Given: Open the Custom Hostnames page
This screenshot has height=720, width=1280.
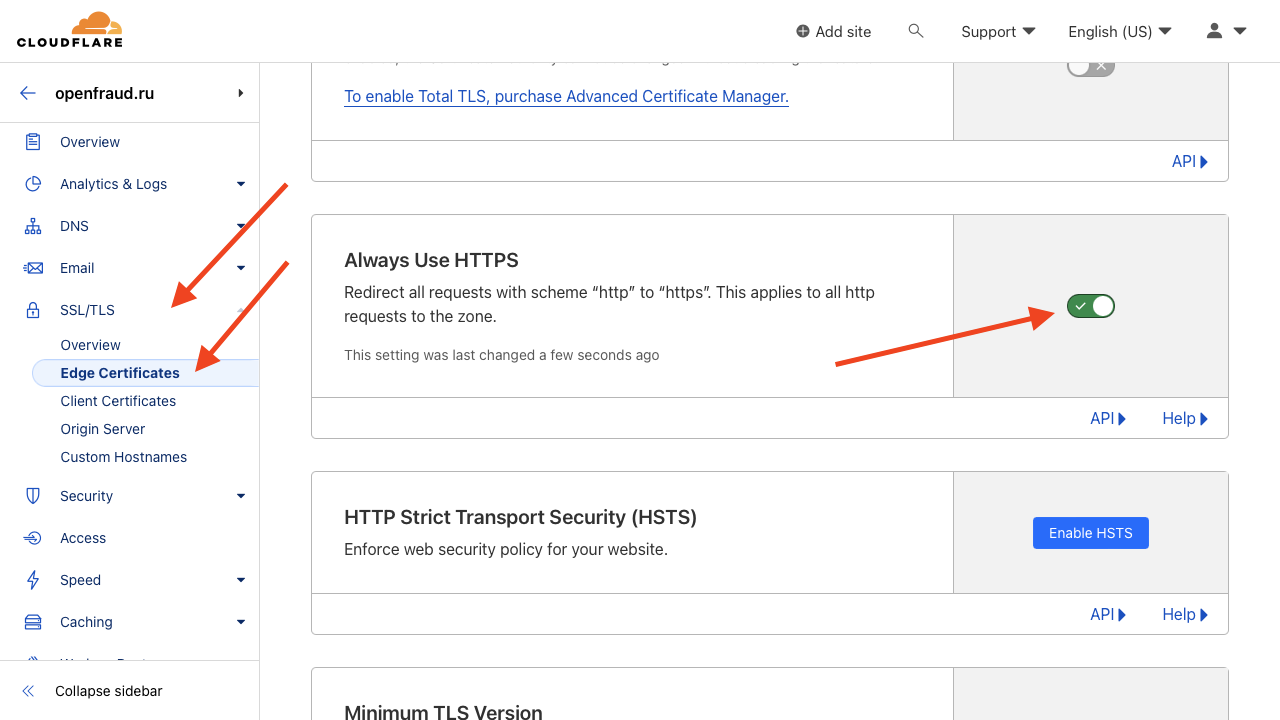Looking at the screenshot, I should (x=124, y=457).
